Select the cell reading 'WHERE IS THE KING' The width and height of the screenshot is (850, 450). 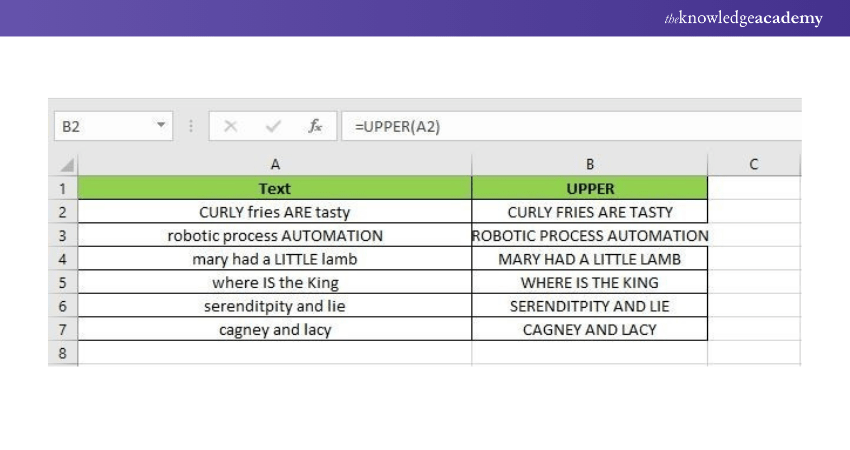click(590, 282)
